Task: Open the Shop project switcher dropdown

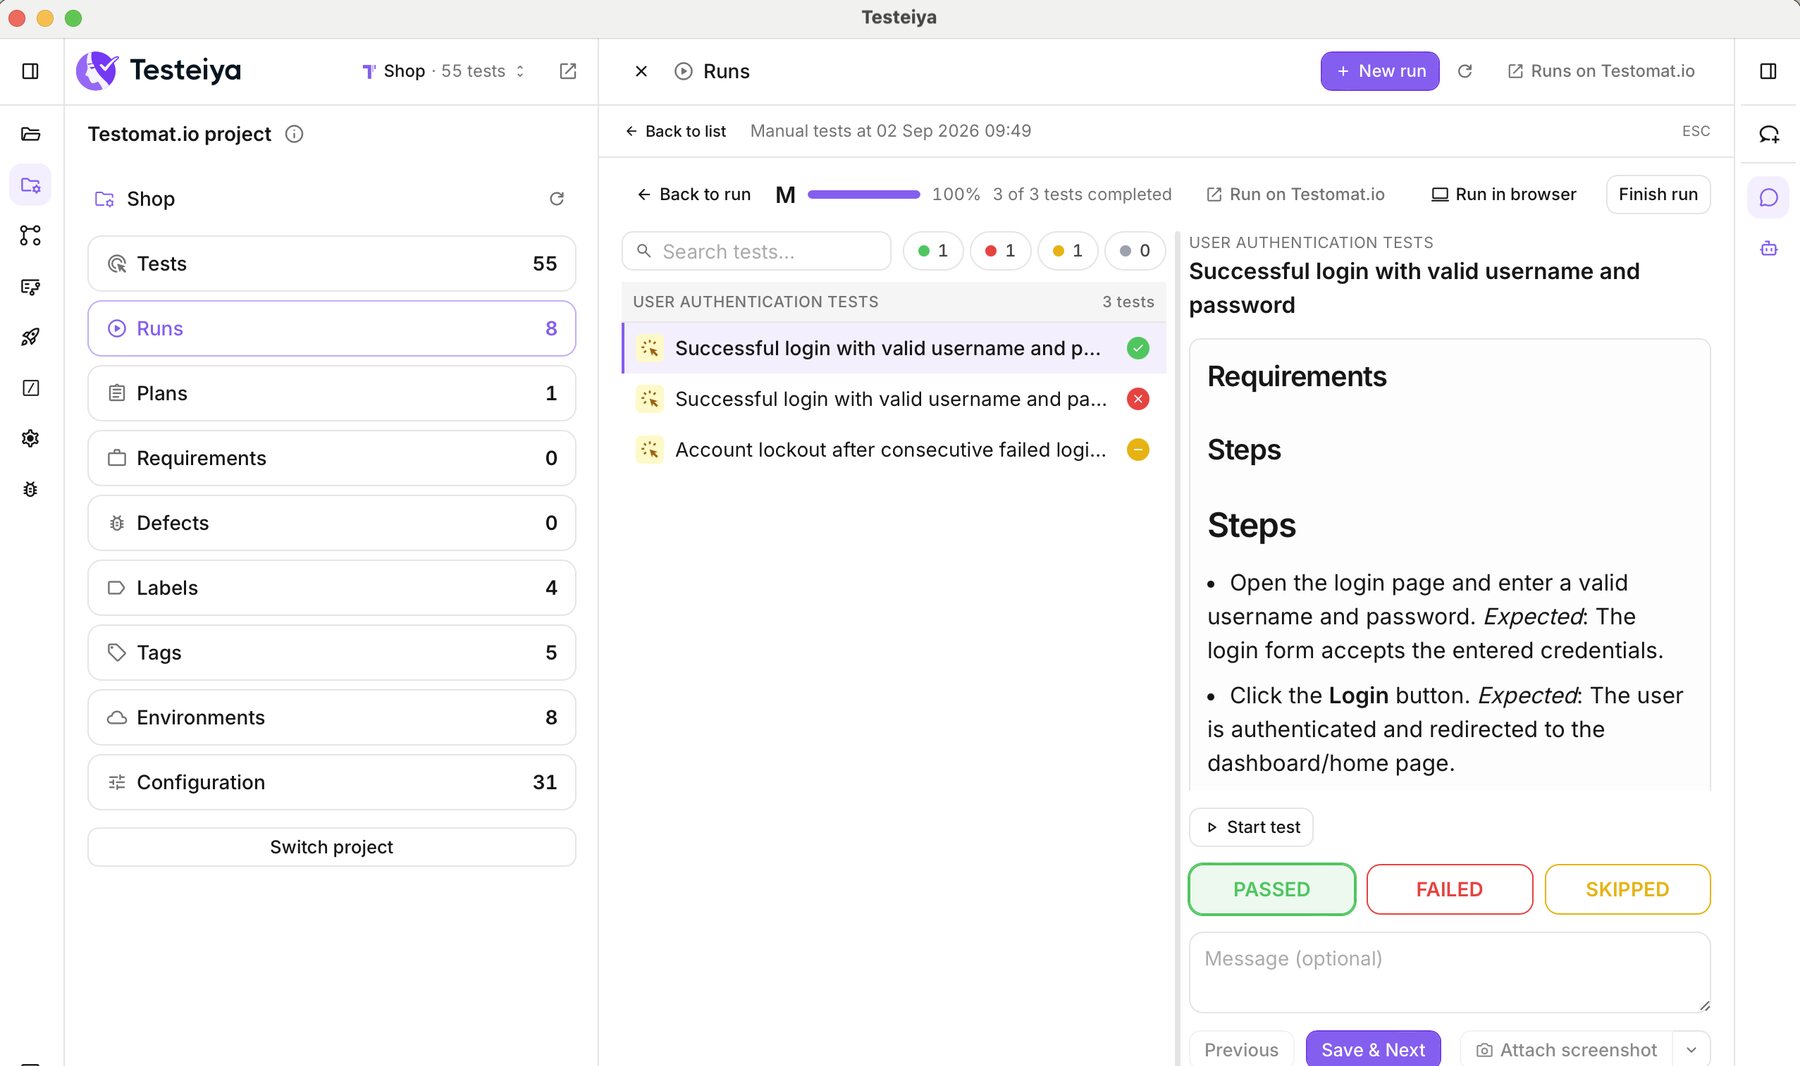Action: tap(443, 71)
